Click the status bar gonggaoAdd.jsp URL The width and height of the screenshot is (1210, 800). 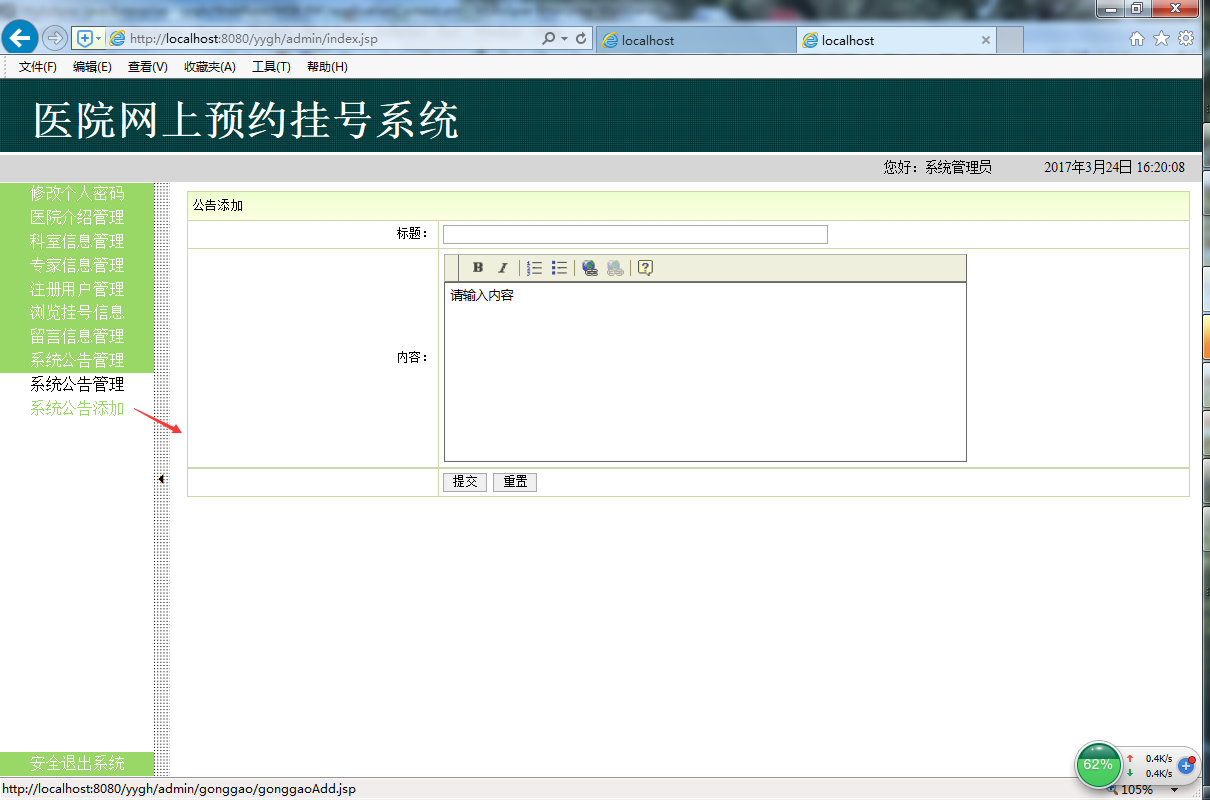point(179,789)
